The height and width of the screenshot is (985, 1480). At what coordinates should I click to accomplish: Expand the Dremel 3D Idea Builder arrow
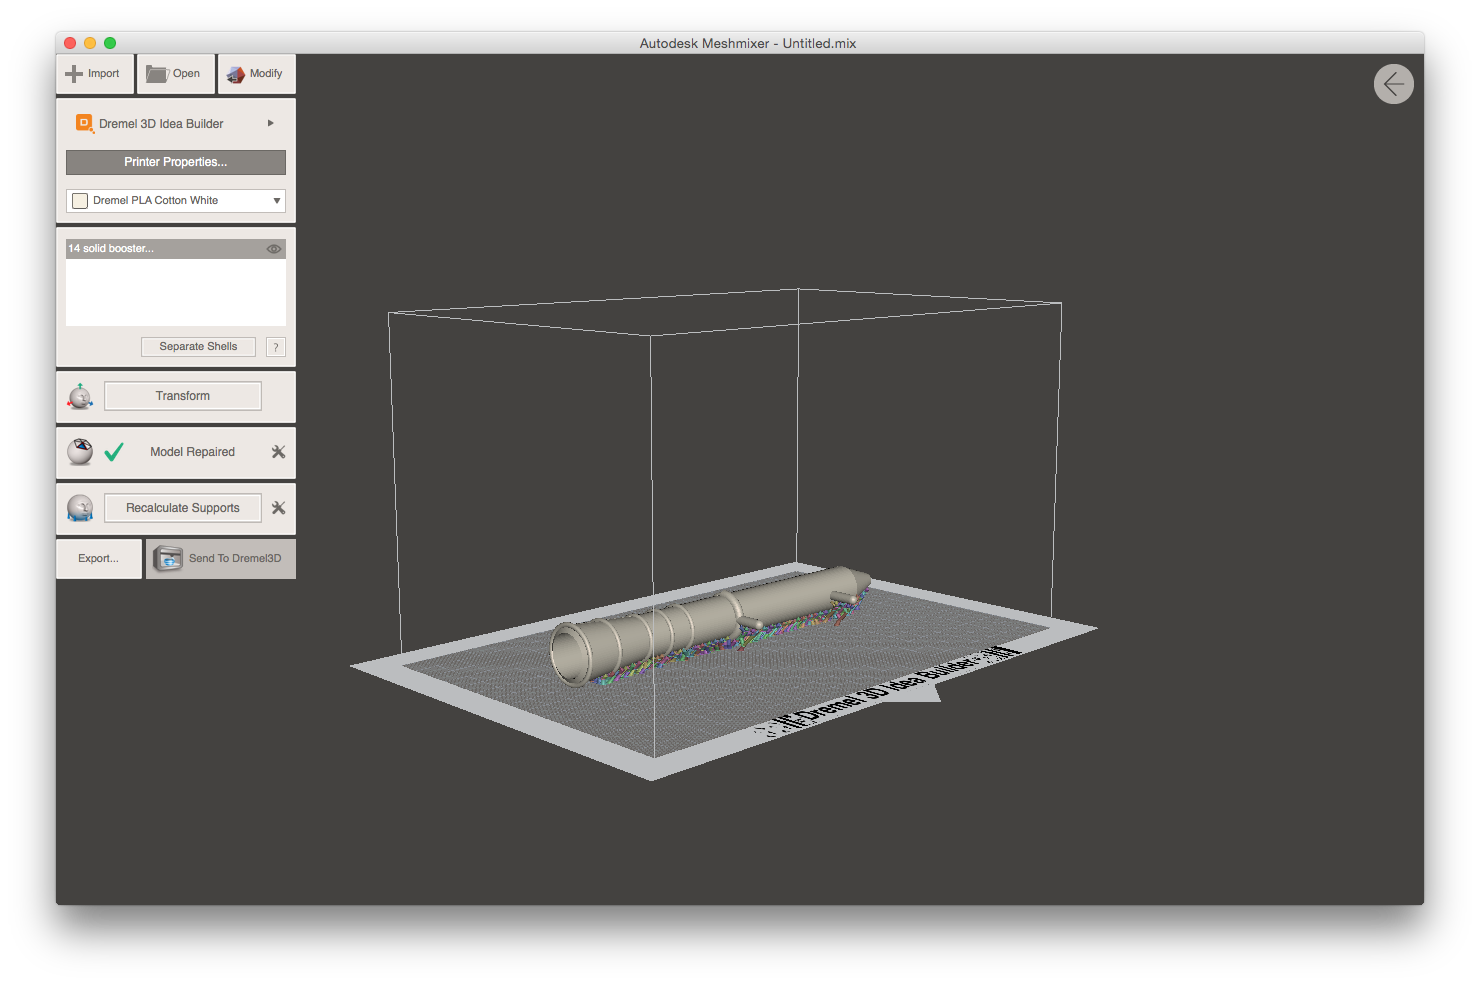pos(270,123)
